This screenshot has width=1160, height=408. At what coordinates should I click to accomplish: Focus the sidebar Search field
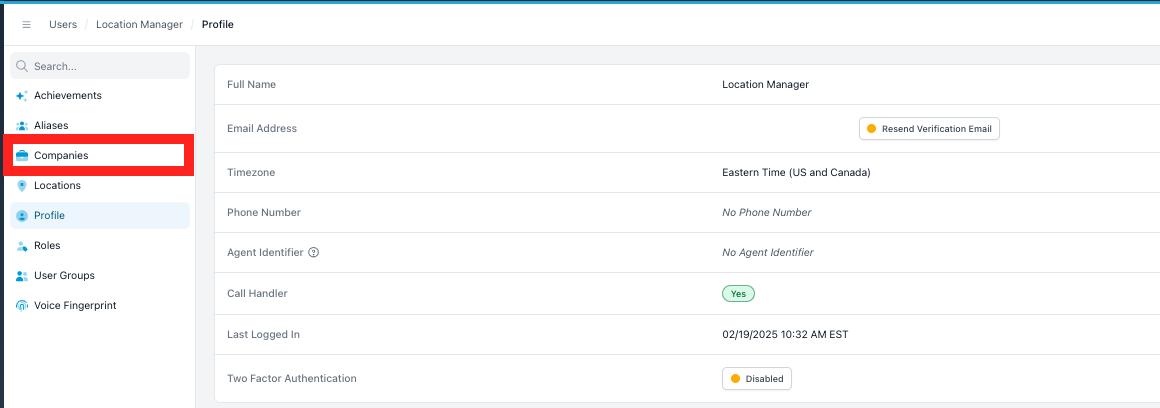pyautogui.click(x=100, y=66)
